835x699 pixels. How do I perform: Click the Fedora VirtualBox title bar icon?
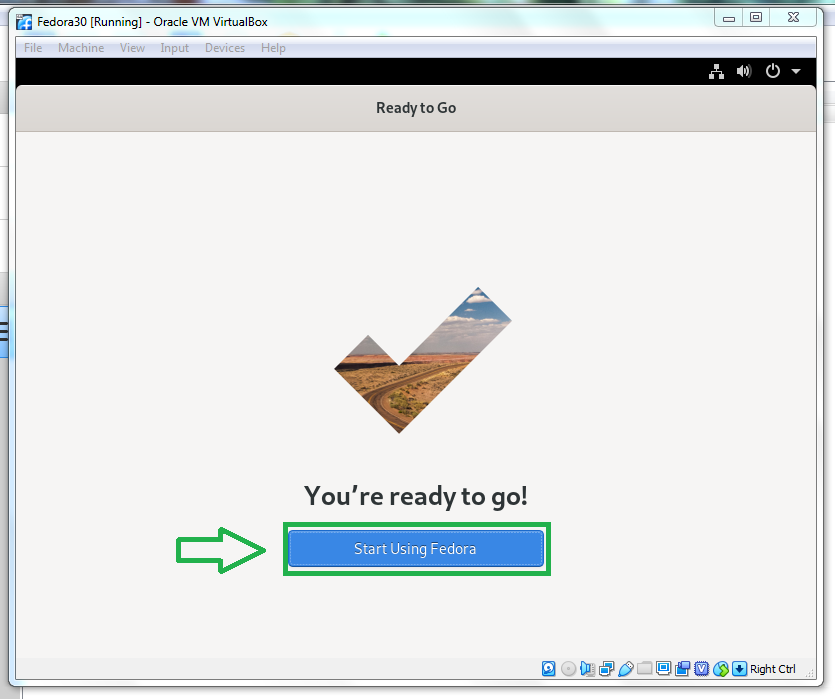(24, 22)
